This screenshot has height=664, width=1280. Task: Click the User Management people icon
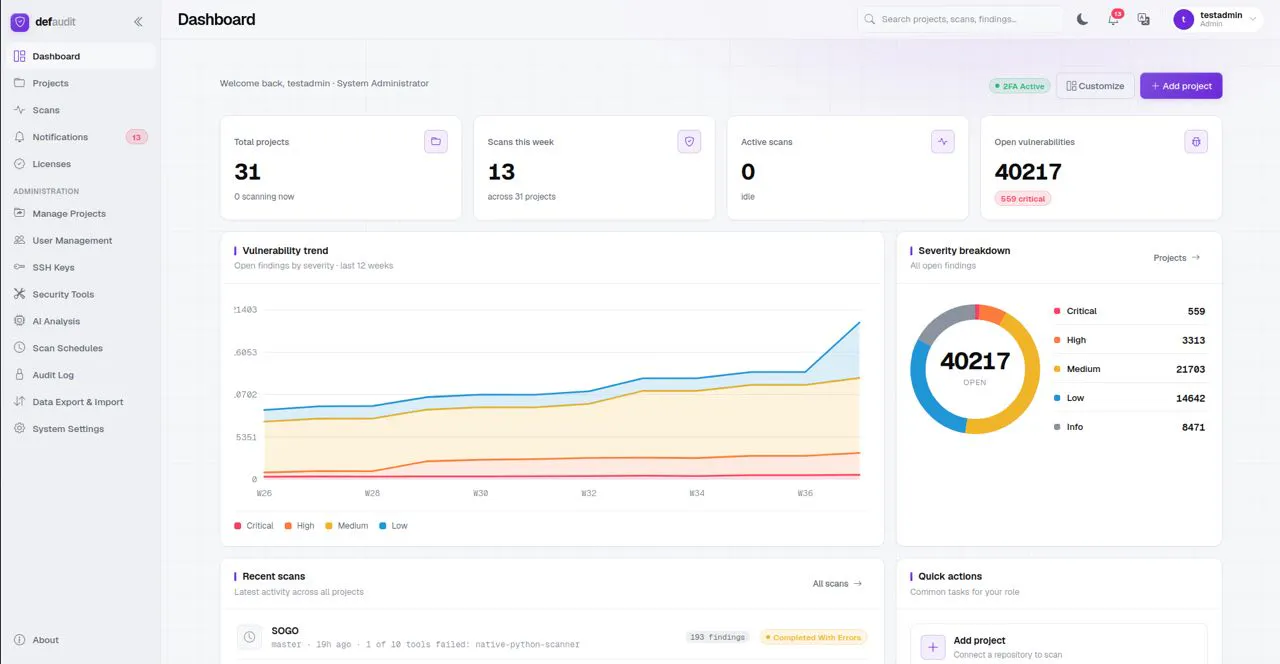coord(20,240)
